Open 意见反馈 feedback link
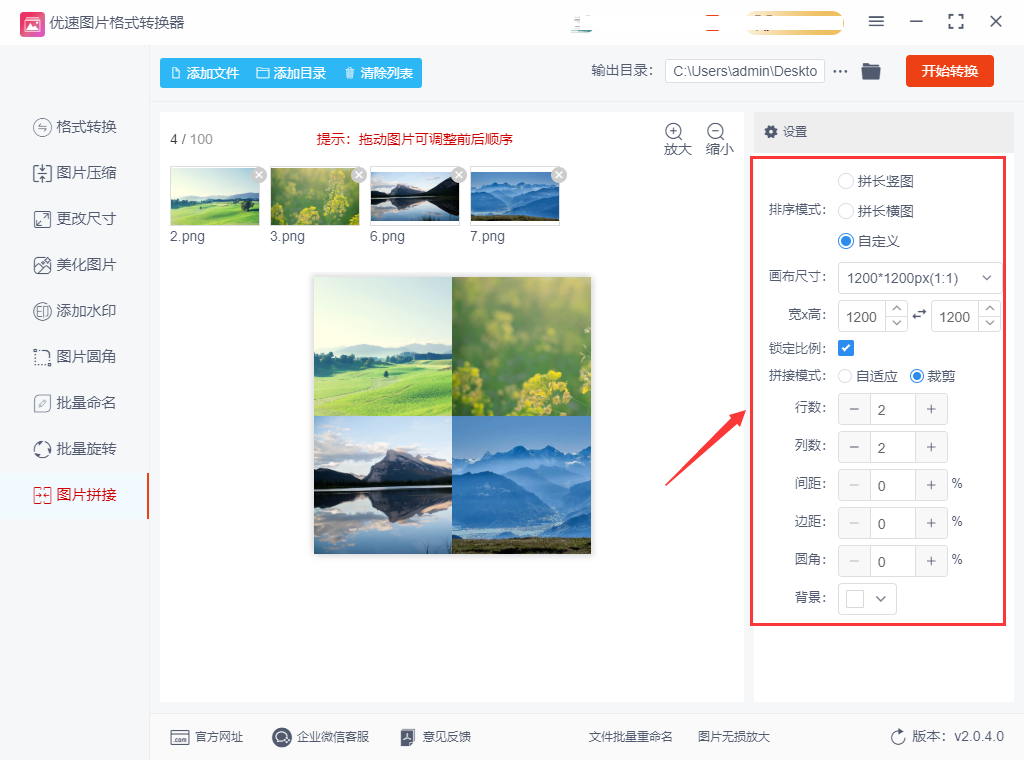This screenshot has height=760, width=1024. pyautogui.click(x=436, y=737)
